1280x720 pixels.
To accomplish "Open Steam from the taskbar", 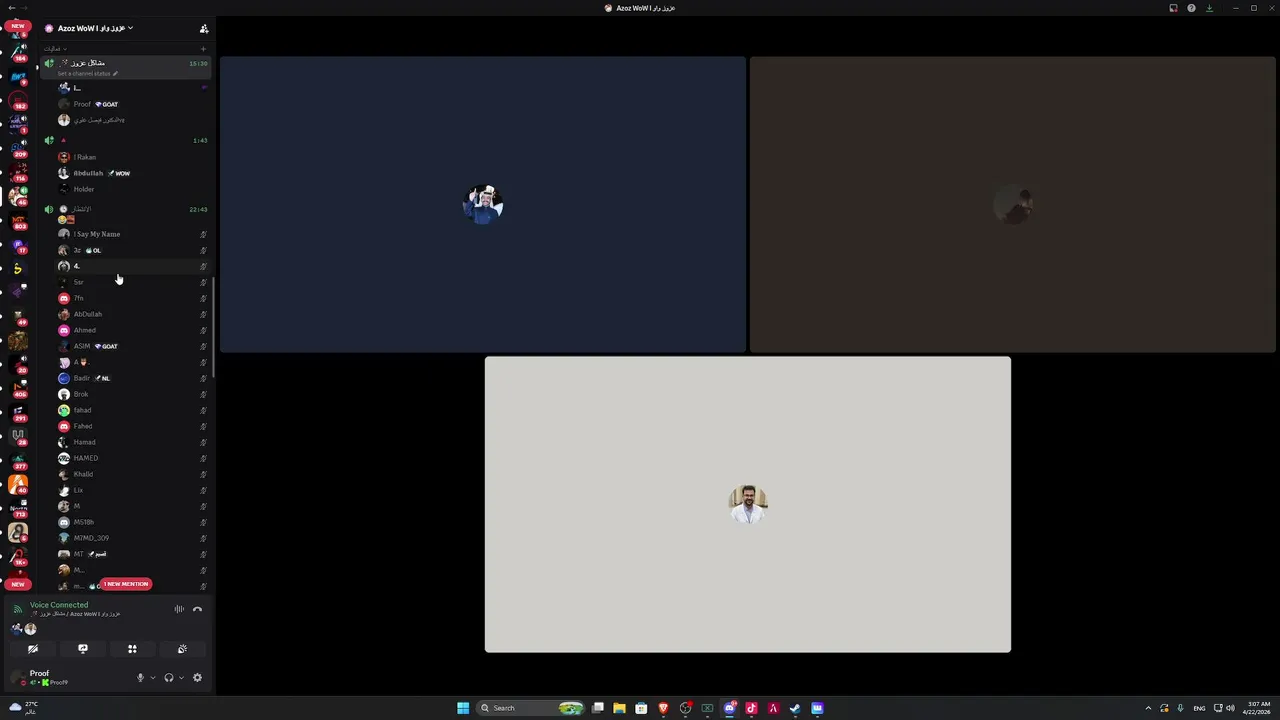I will [795, 708].
